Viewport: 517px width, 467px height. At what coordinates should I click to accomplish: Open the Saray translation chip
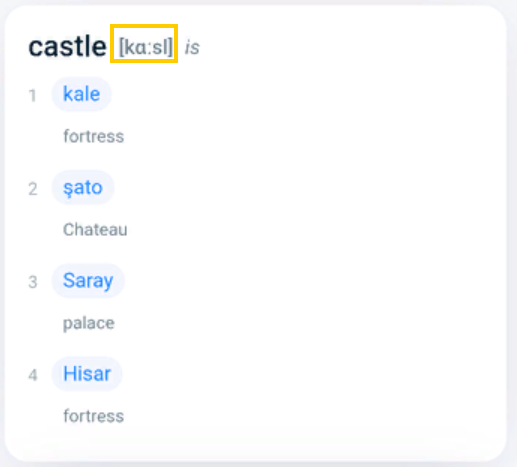(x=88, y=281)
